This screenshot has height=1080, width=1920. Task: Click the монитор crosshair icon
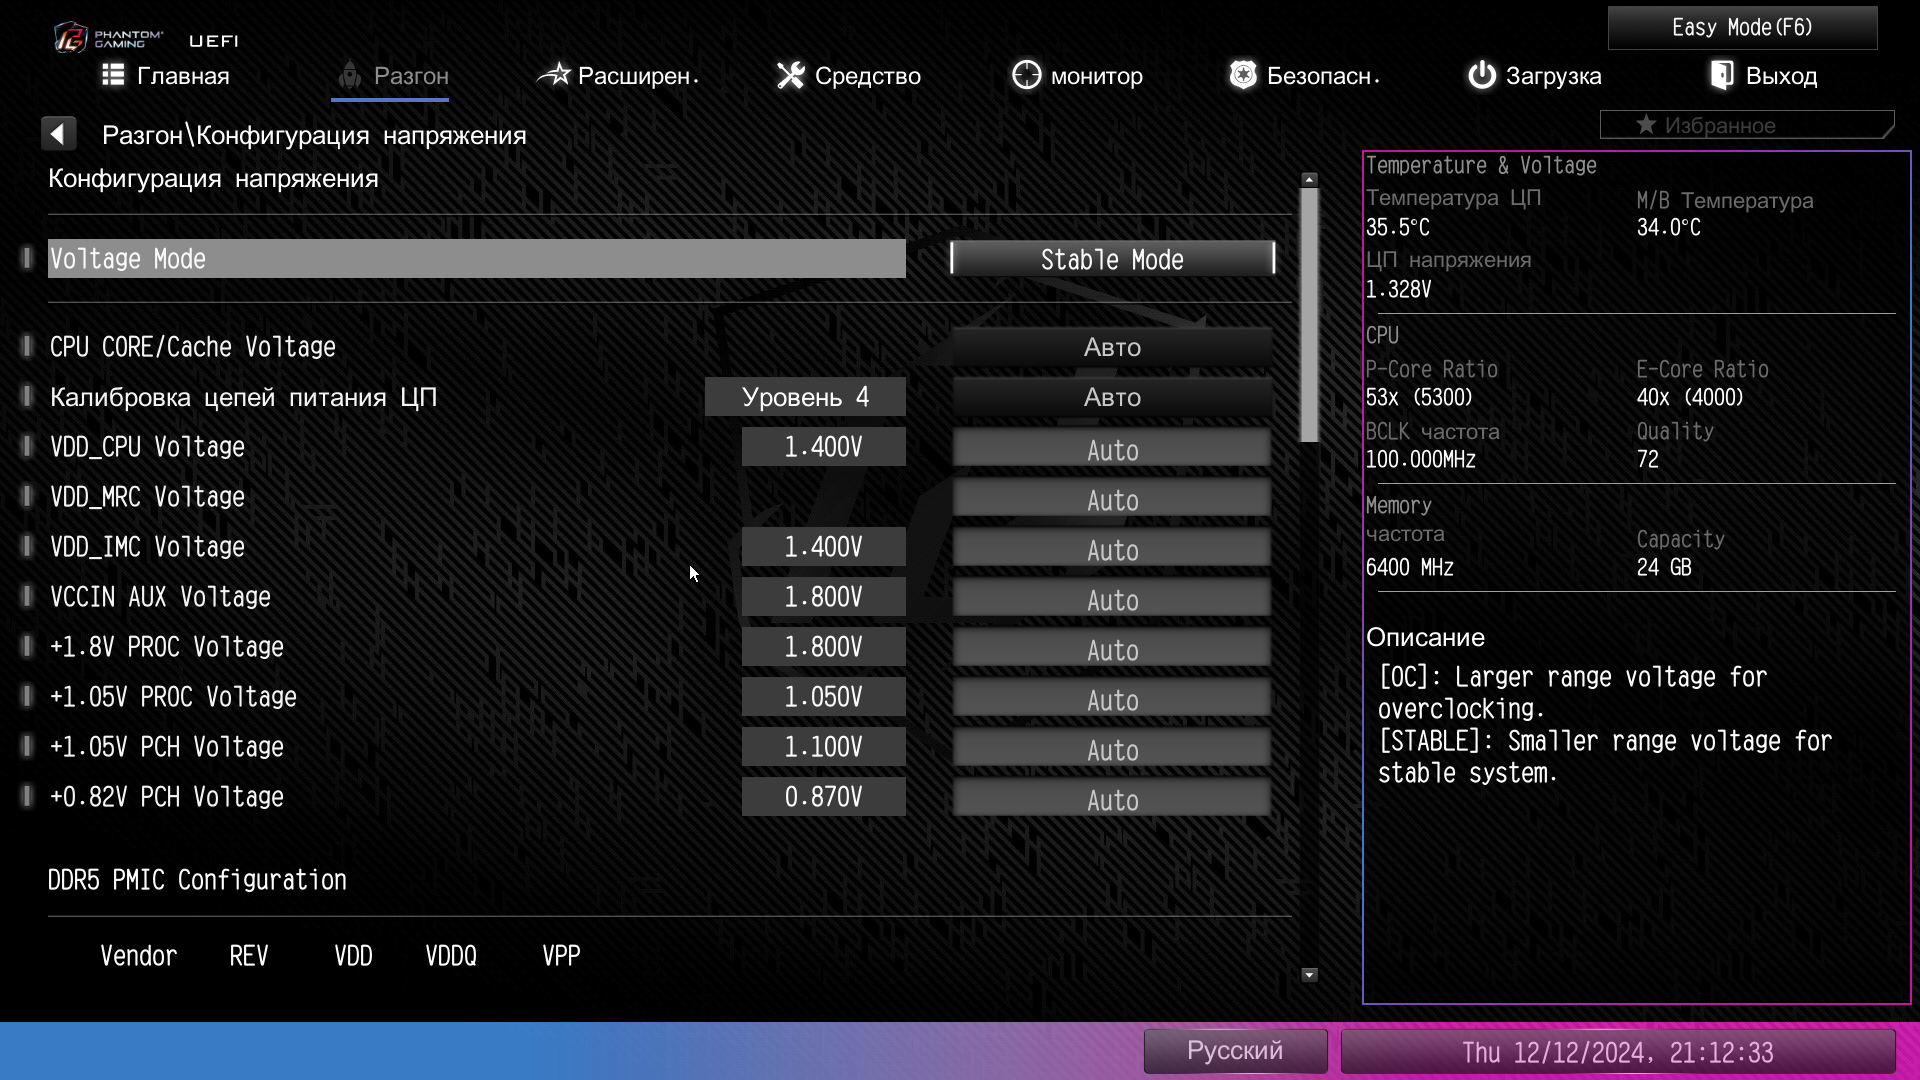point(1026,75)
